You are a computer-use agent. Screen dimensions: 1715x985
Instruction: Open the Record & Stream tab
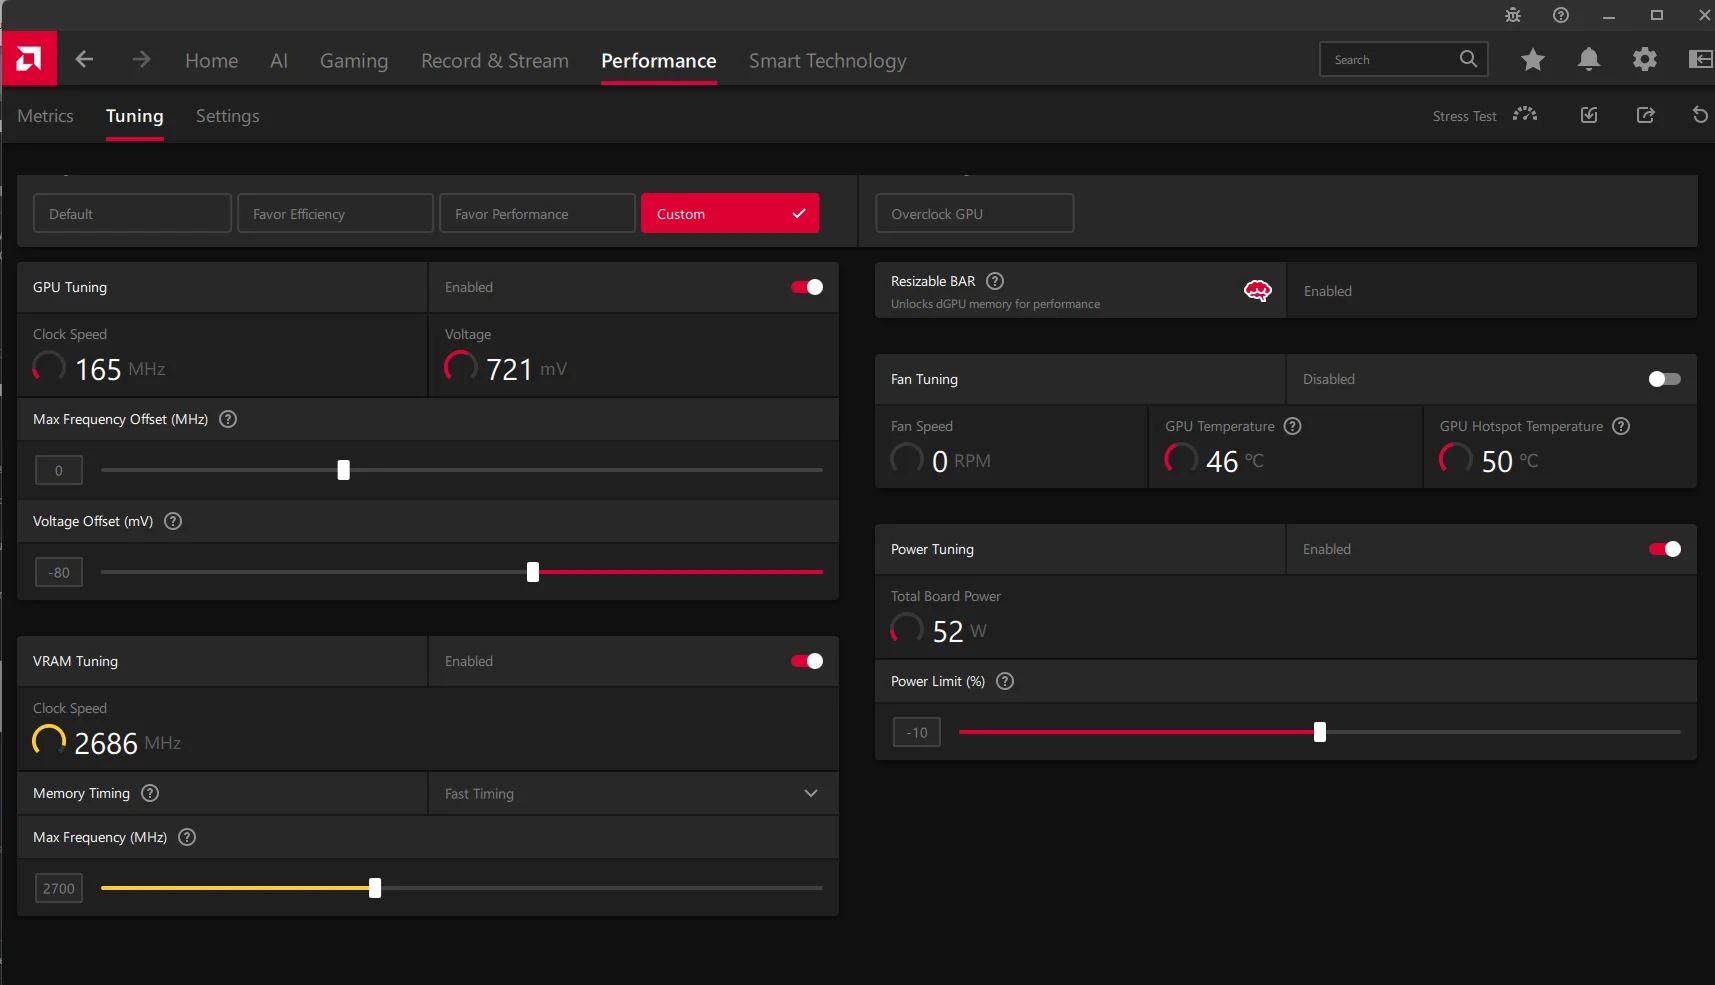pos(495,61)
